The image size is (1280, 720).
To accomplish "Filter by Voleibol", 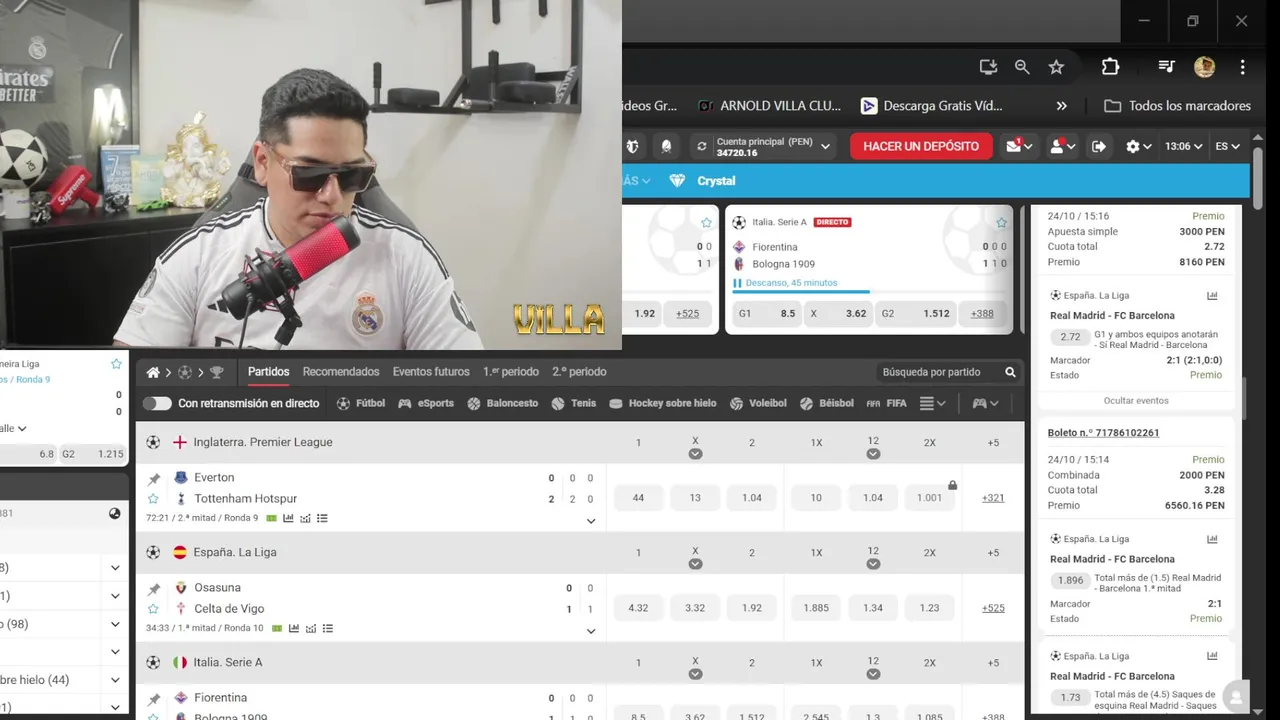I will [x=758, y=403].
